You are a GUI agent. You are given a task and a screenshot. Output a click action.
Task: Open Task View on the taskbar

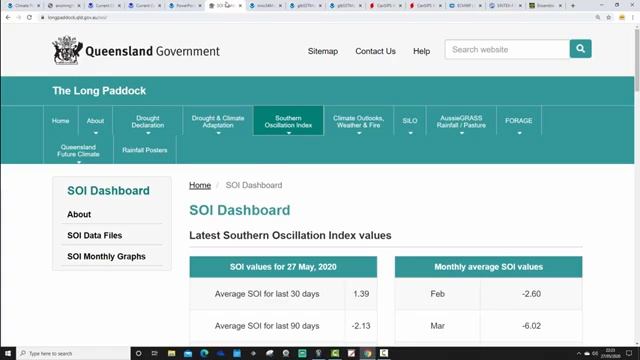point(155,353)
